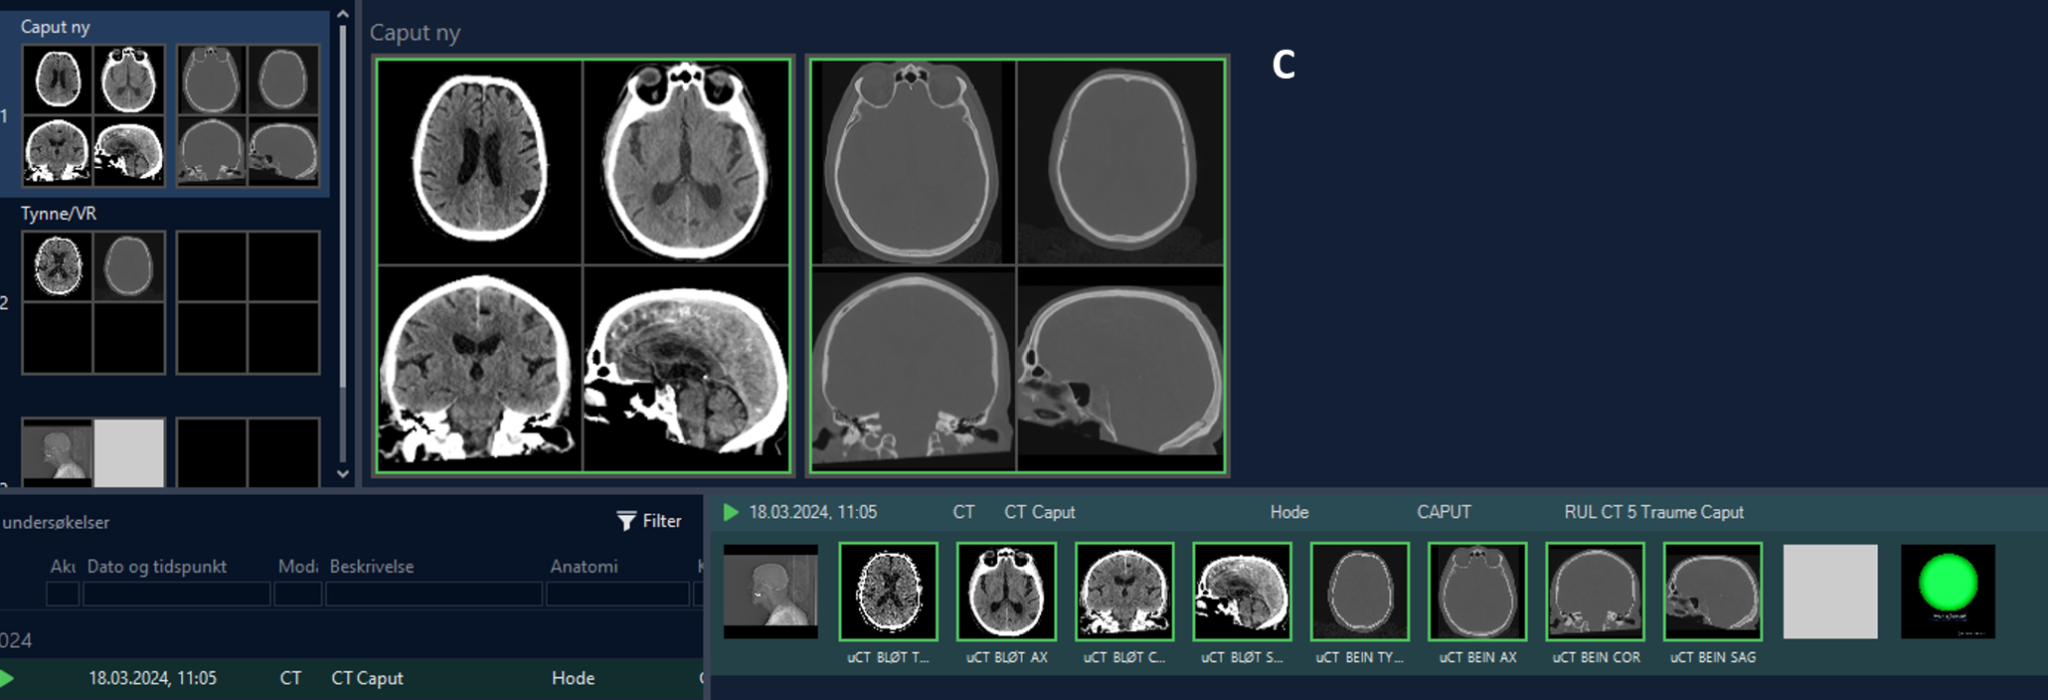The width and height of the screenshot is (2048, 700).
Task: Activate the bone-window coronal viewport
Action: (x=913, y=368)
